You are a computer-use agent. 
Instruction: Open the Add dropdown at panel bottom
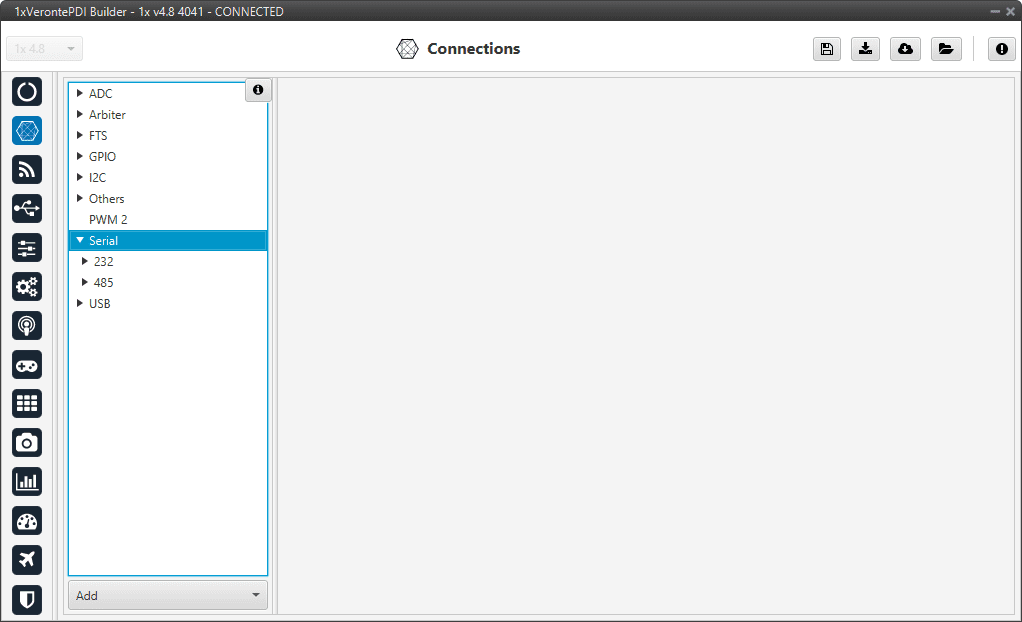point(168,595)
